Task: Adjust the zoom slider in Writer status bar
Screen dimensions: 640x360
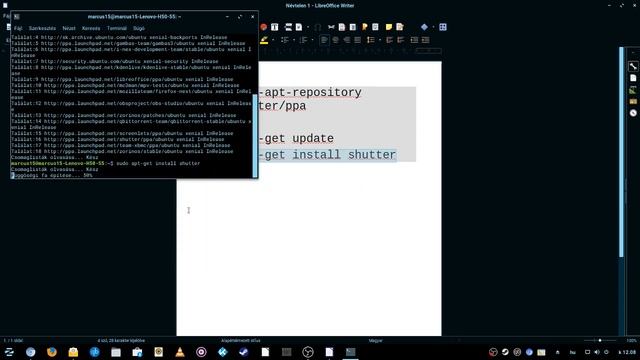Action: click(x=600, y=340)
